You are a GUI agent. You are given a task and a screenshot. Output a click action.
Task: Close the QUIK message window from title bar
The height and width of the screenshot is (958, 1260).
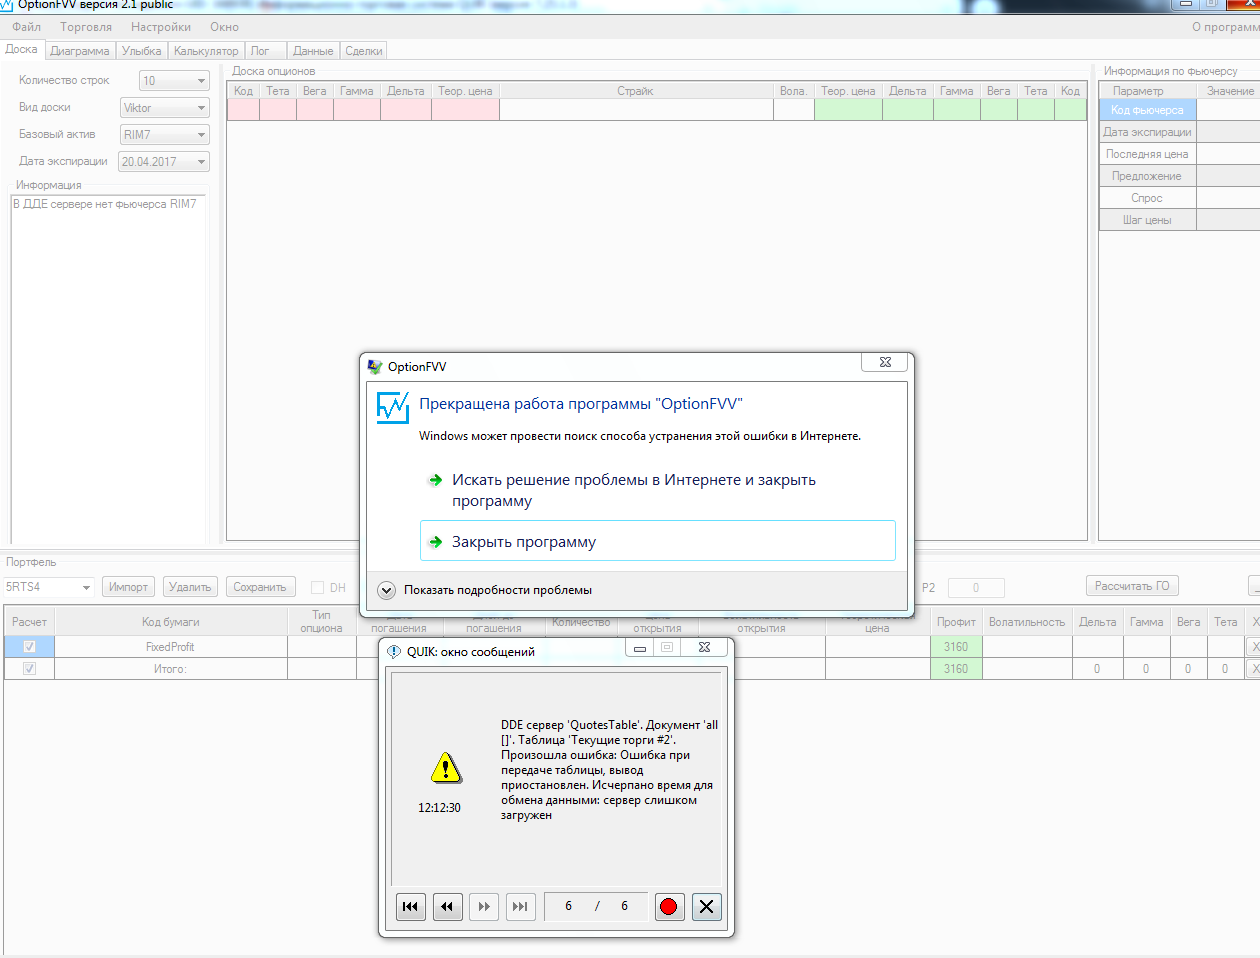(704, 648)
